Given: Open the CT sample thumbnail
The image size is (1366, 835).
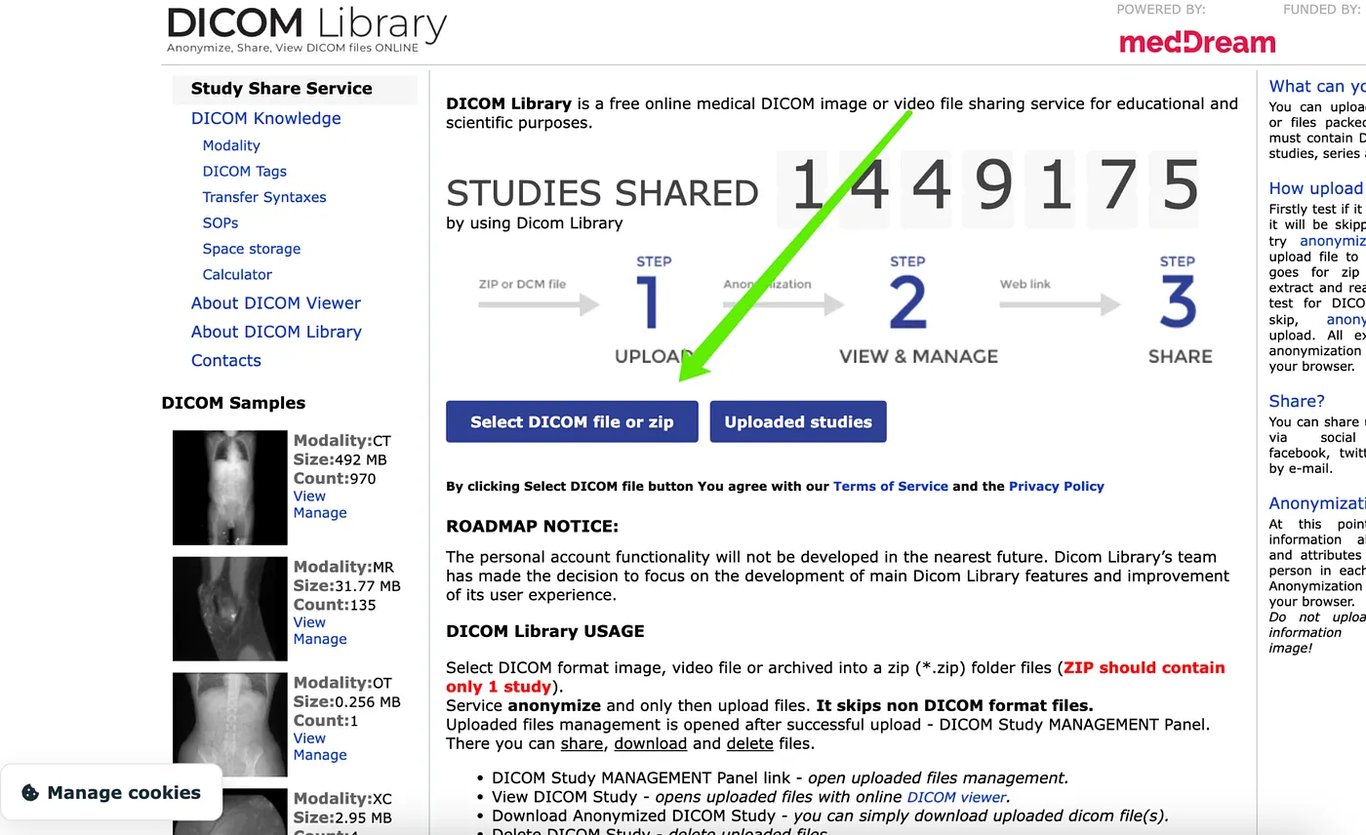Looking at the screenshot, I should (x=229, y=487).
